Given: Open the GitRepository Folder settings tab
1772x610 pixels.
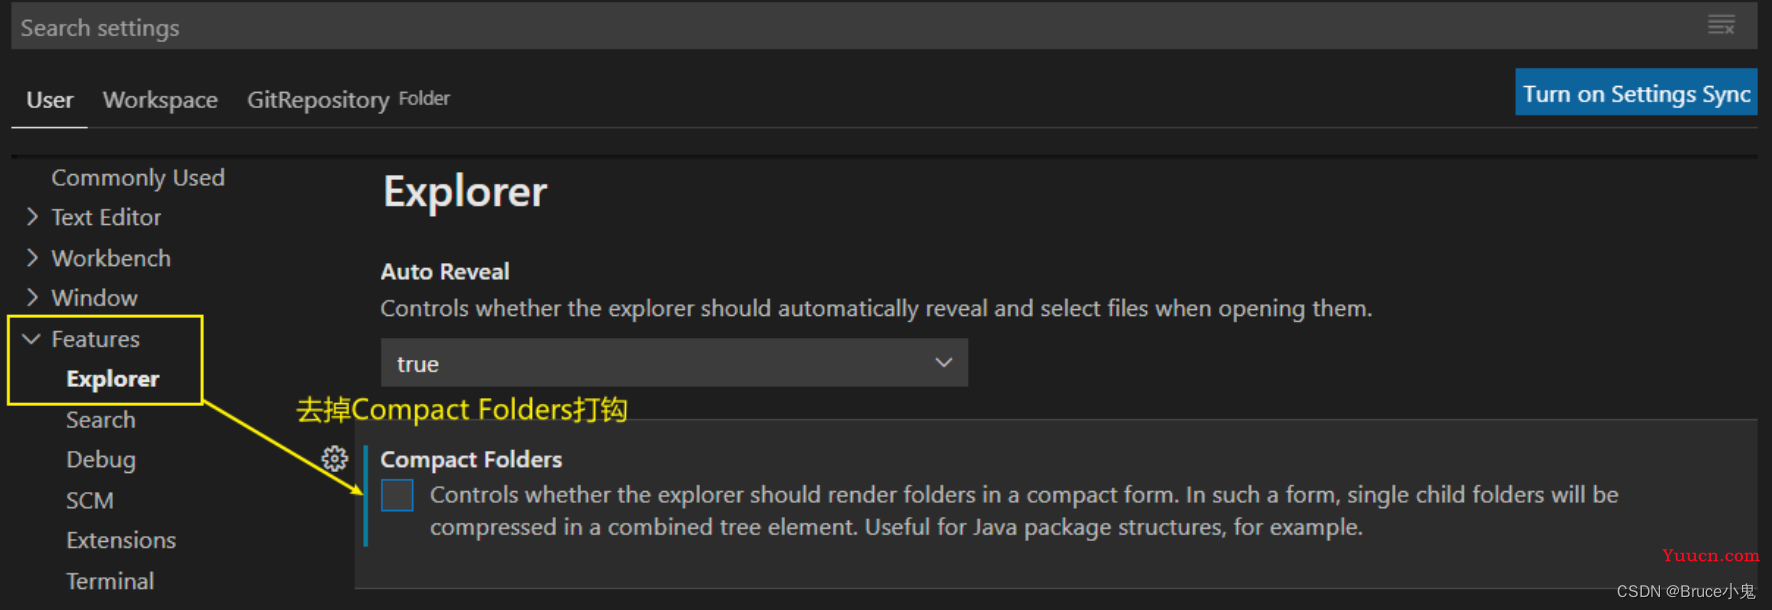Looking at the screenshot, I should click(348, 100).
